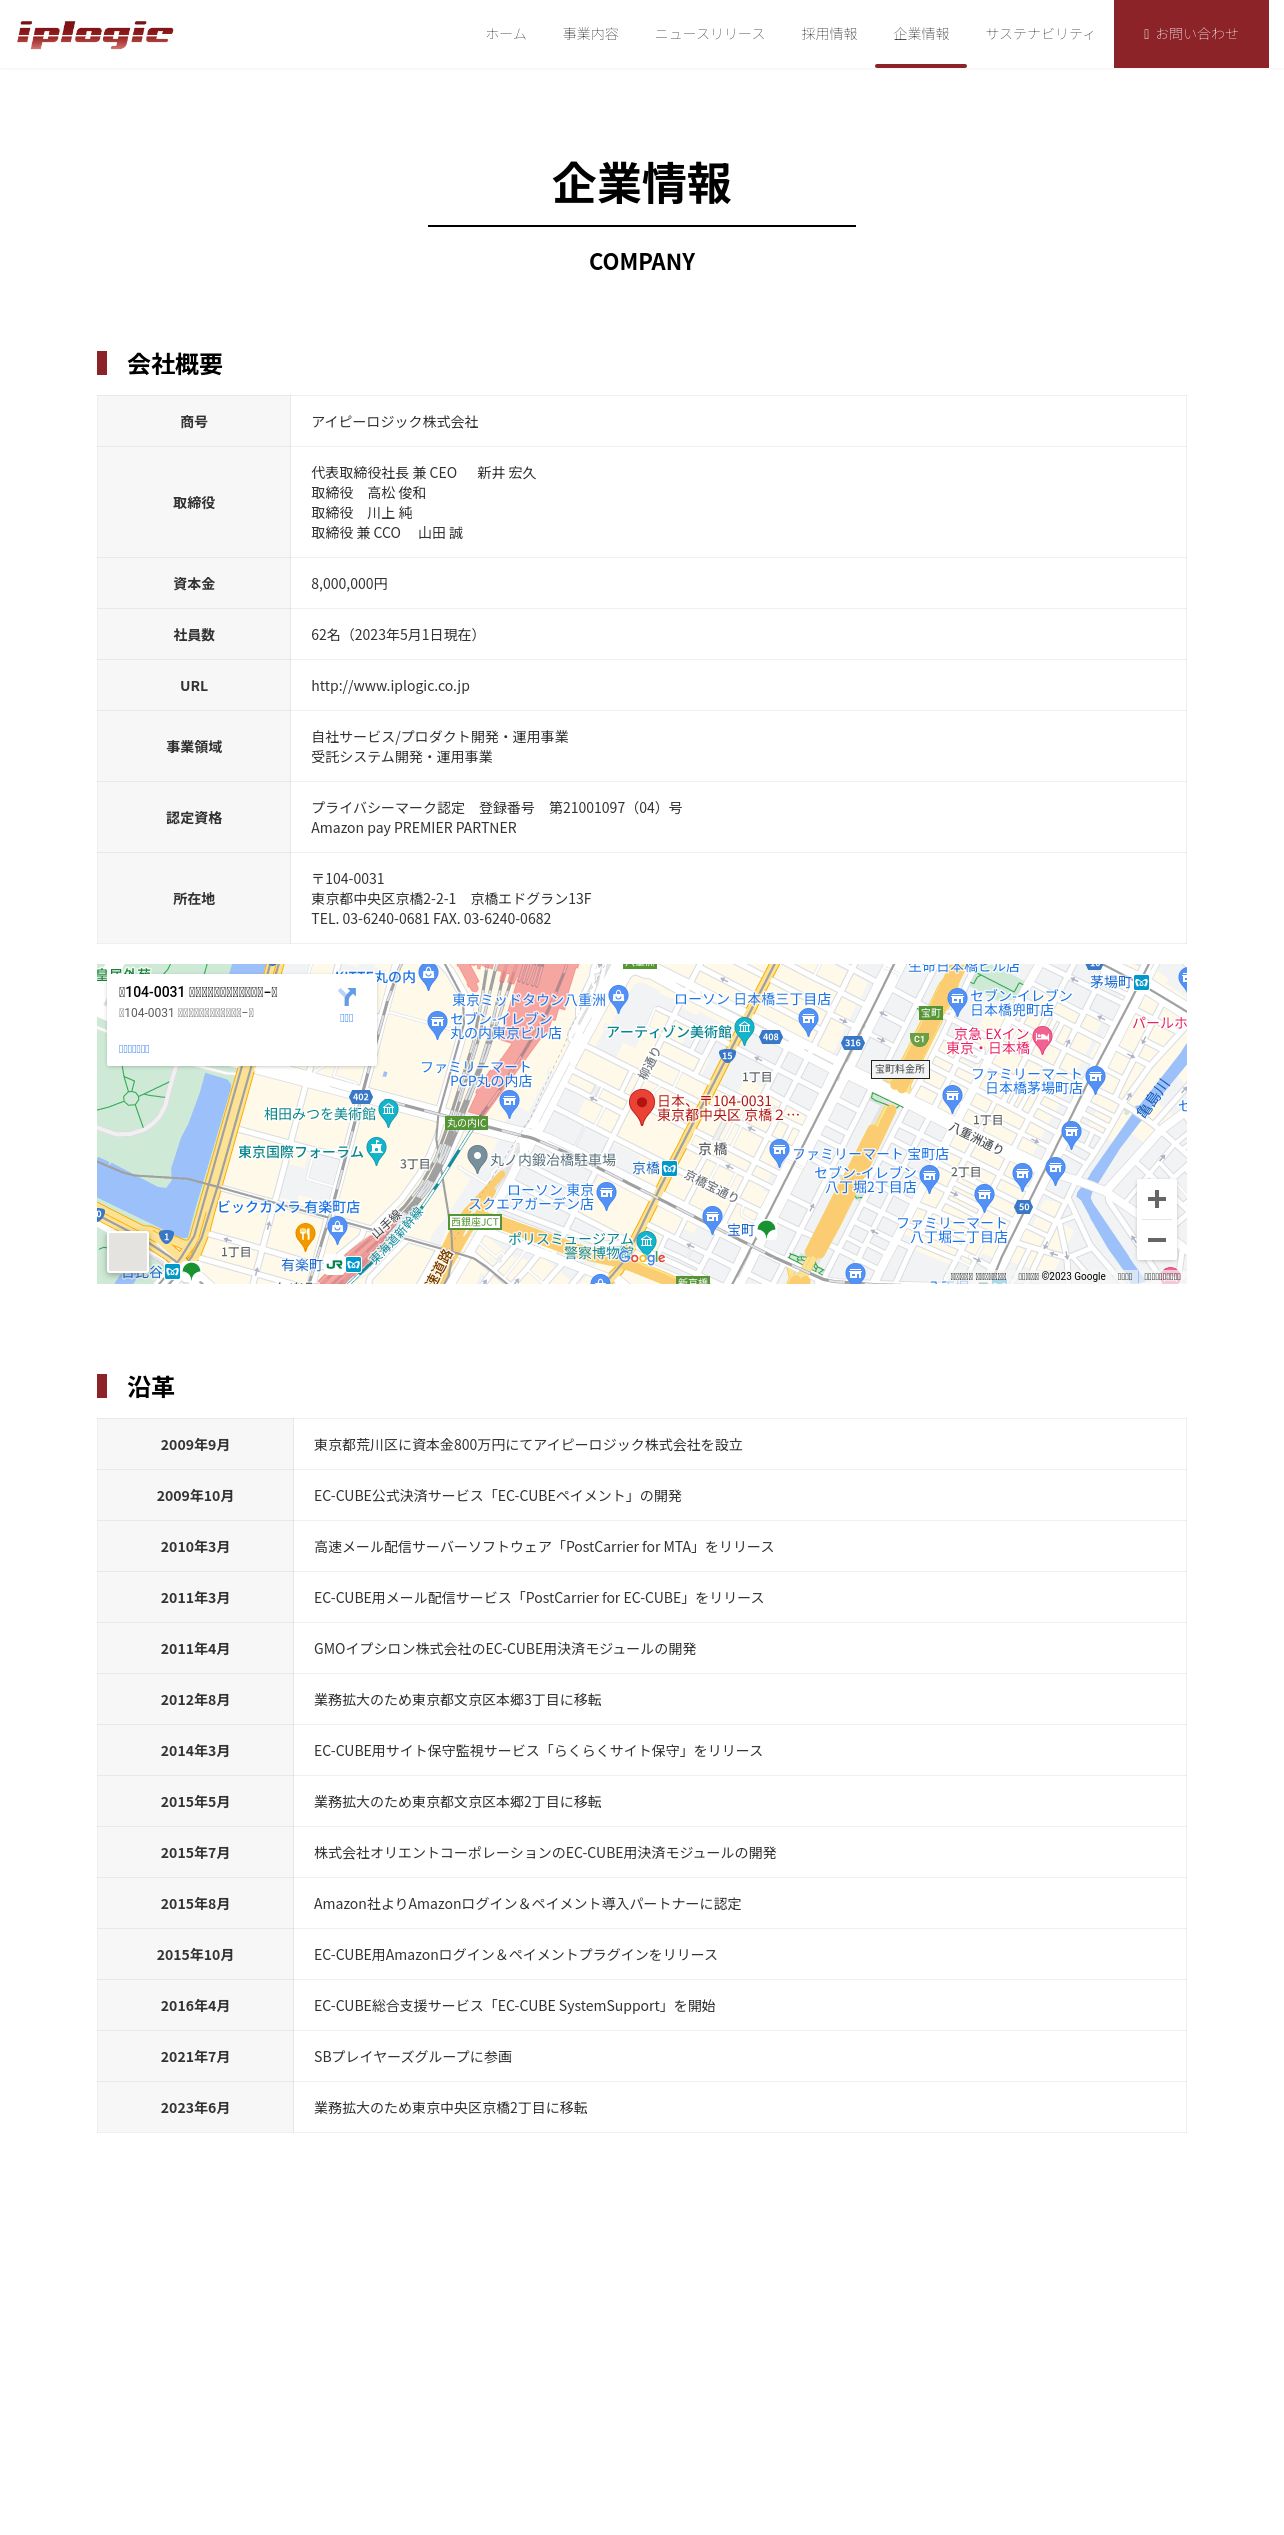Viewport: 1284px width, 2535px height.
Task: Click the ファミリーマート PCP丸の内店 marker
Action: (x=509, y=1103)
